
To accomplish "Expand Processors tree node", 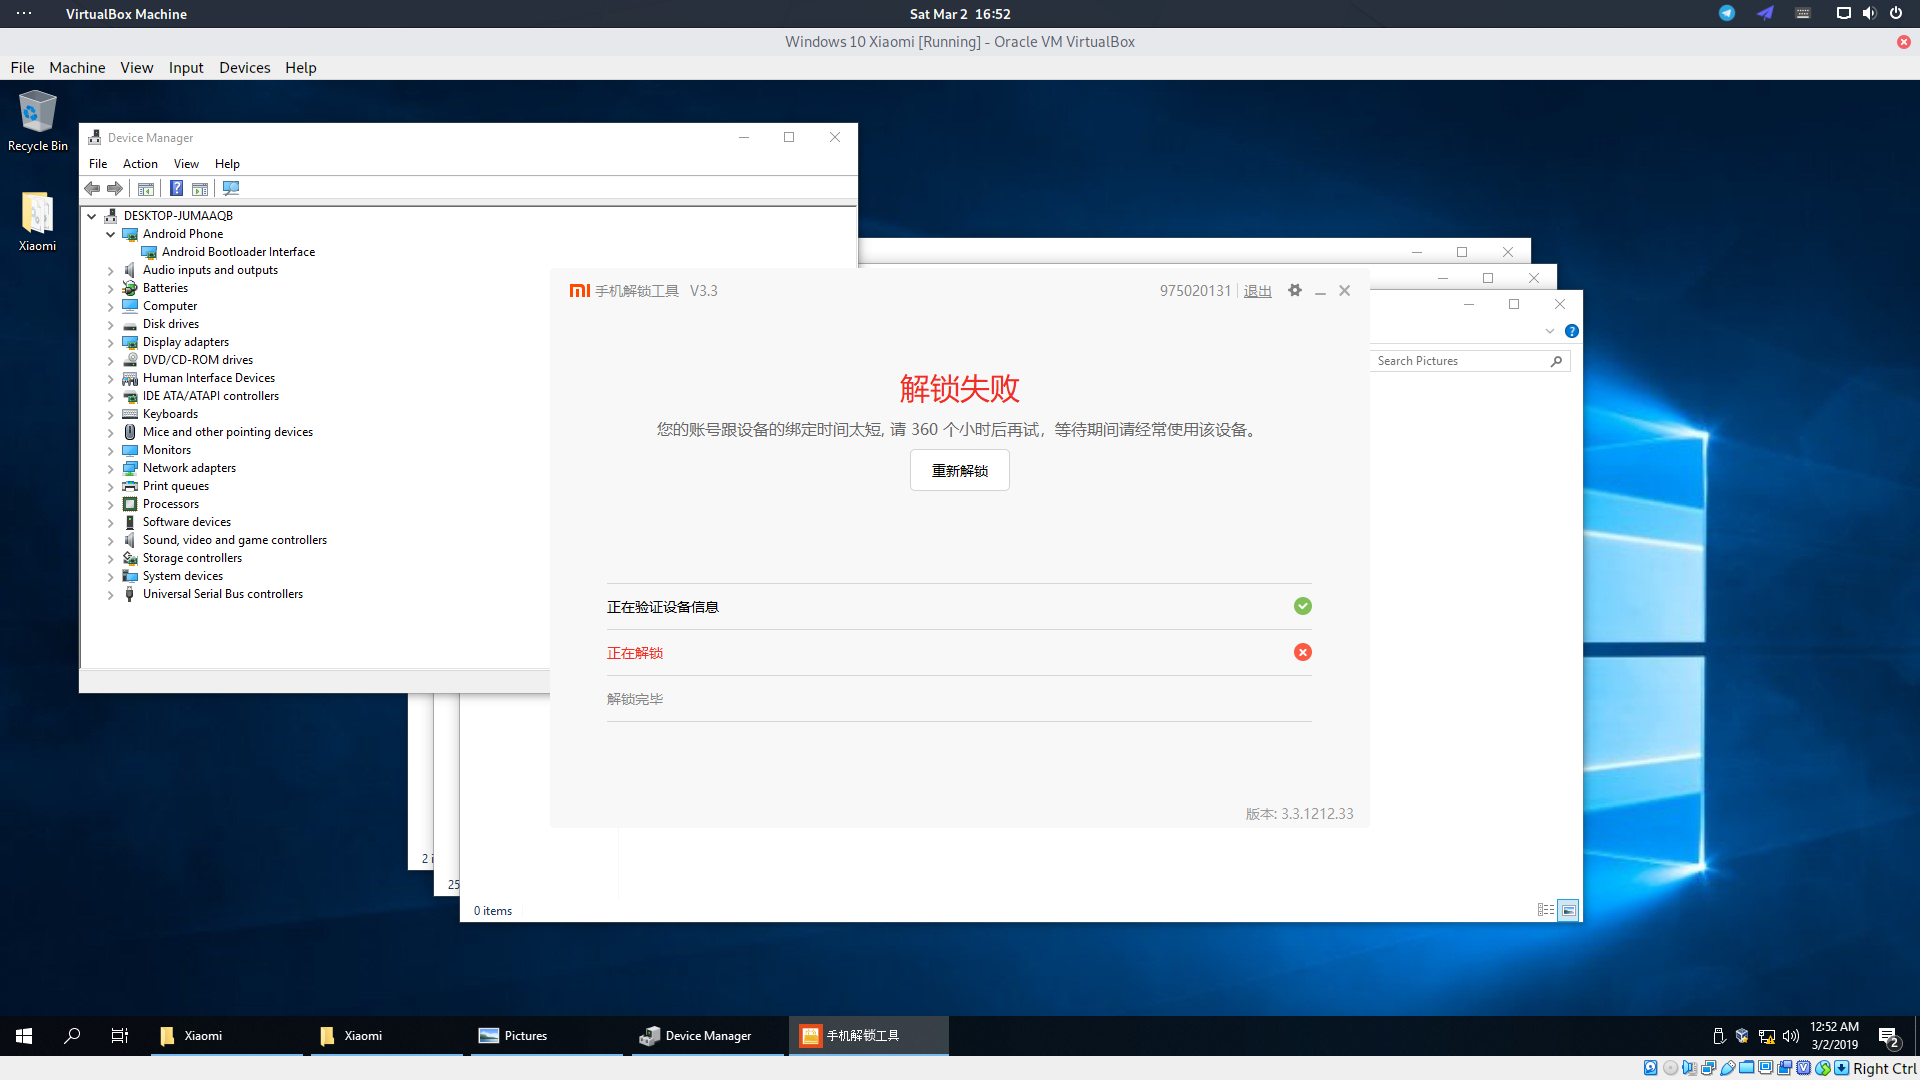I will (111, 504).
